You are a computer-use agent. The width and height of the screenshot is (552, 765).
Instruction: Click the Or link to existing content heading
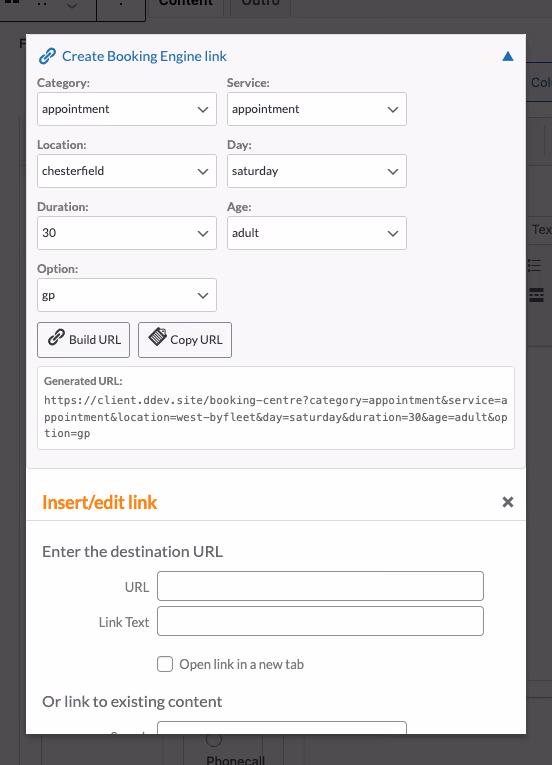coord(132,702)
